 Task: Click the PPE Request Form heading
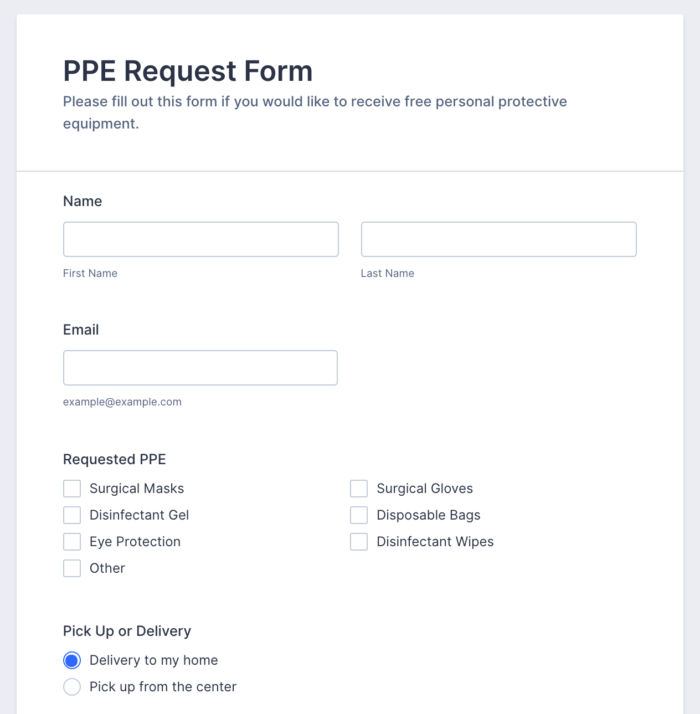[x=188, y=71]
